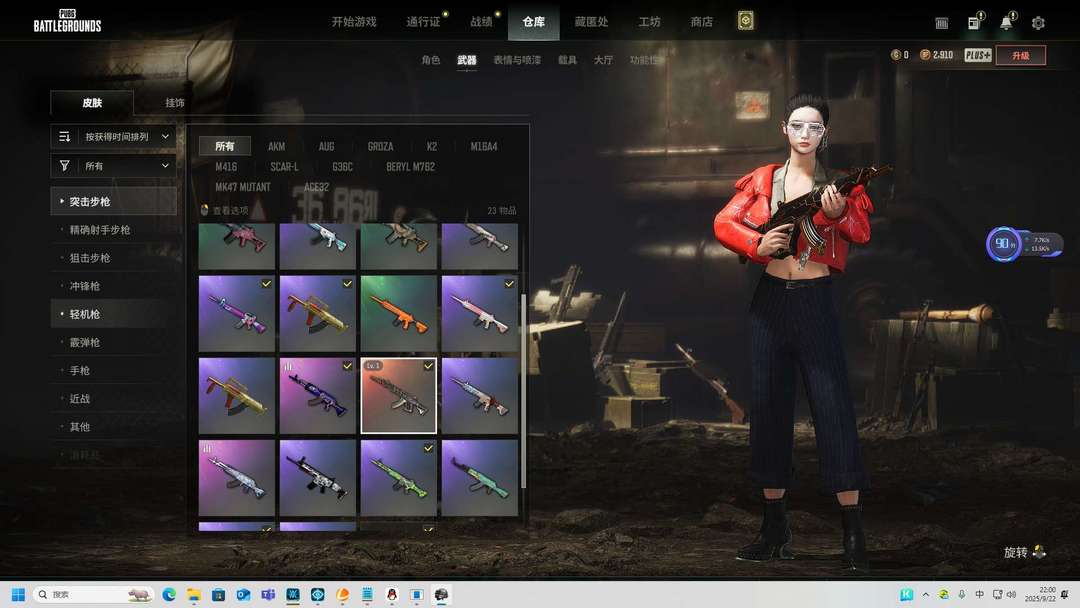This screenshot has height=608, width=1080.
Task: Click the PLUS badge icon
Action: 977,55
